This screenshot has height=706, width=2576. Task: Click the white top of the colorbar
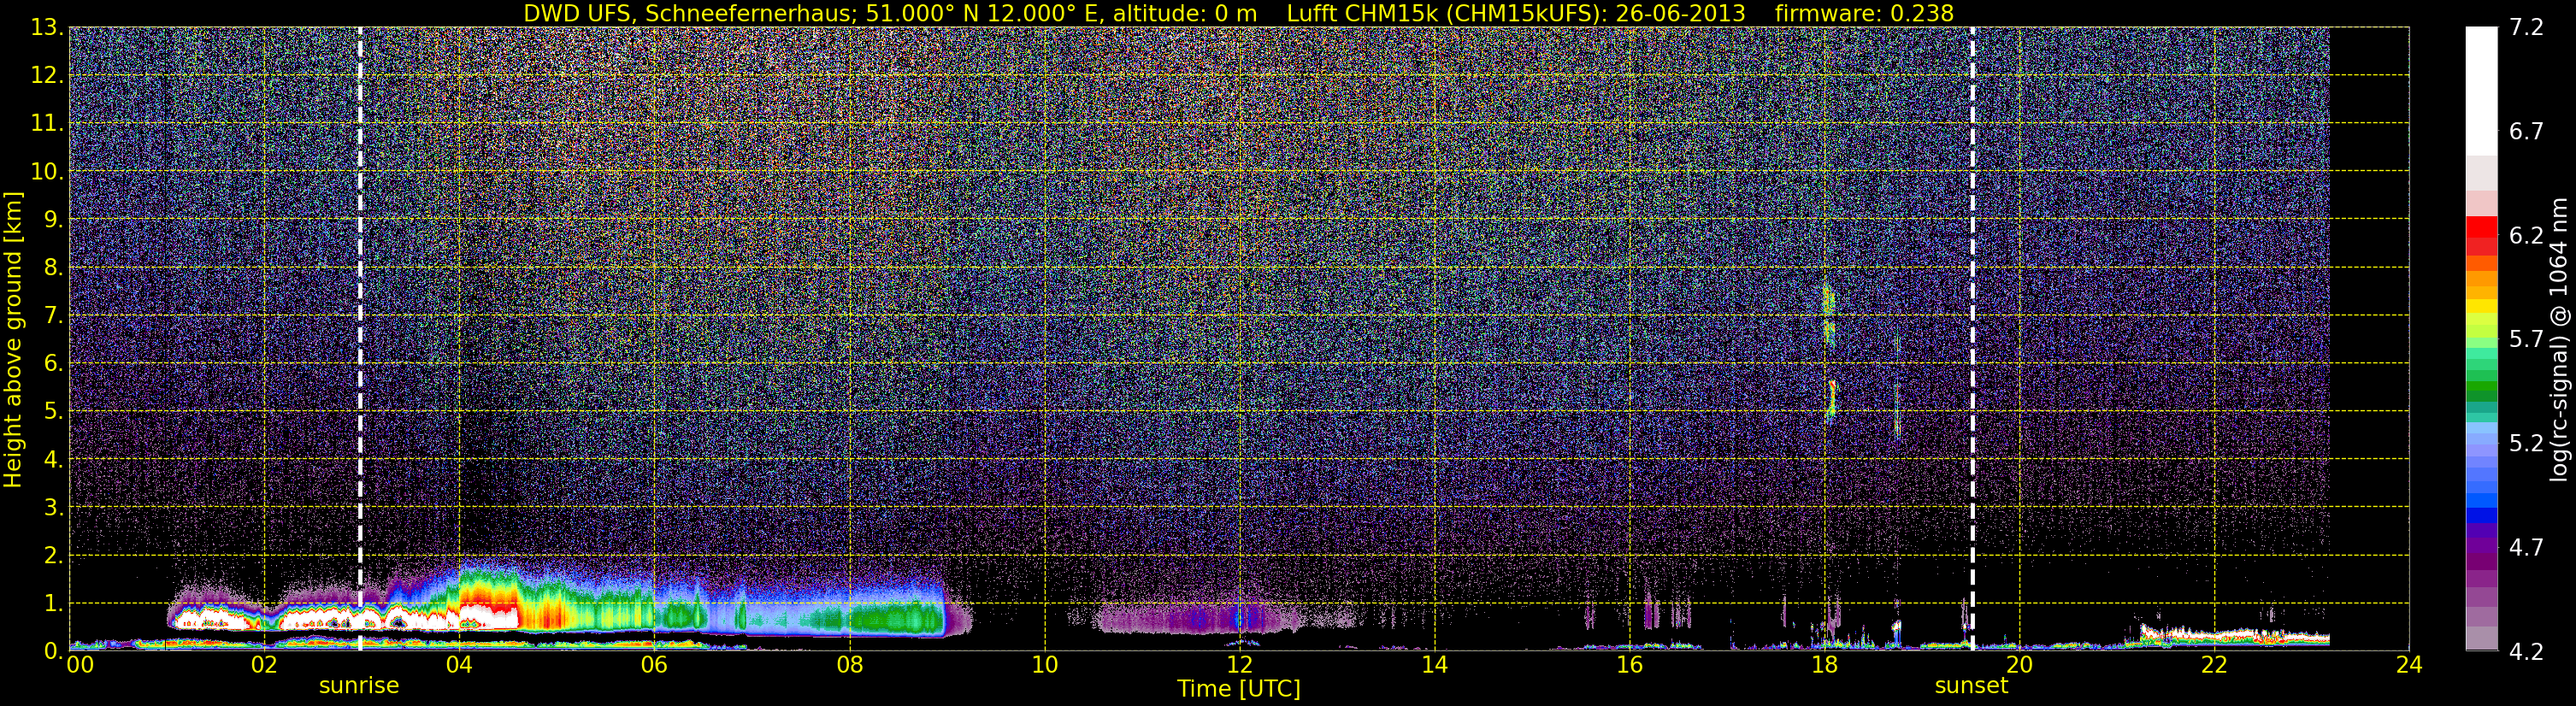(2481, 90)
